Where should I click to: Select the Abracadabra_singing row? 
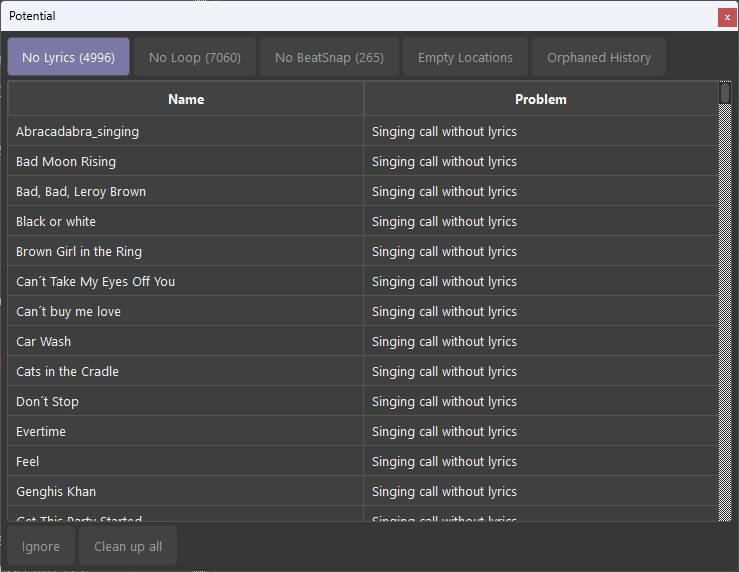point(77,131)
